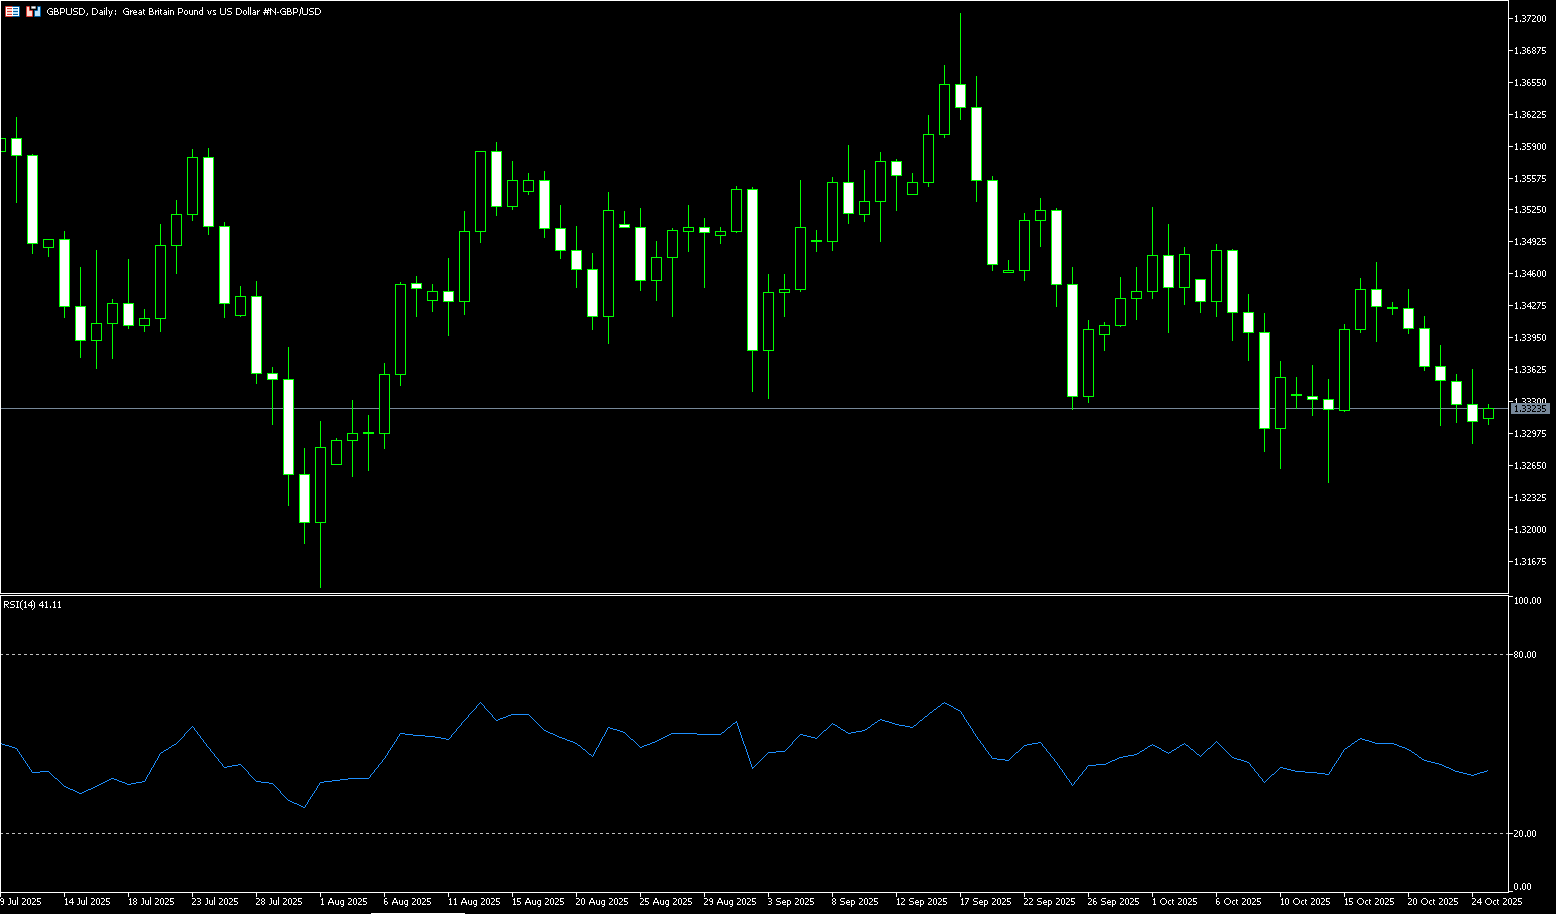Click the 80.00 RSI level label
1556x914 pixels.
click(x=1525, y=655)
